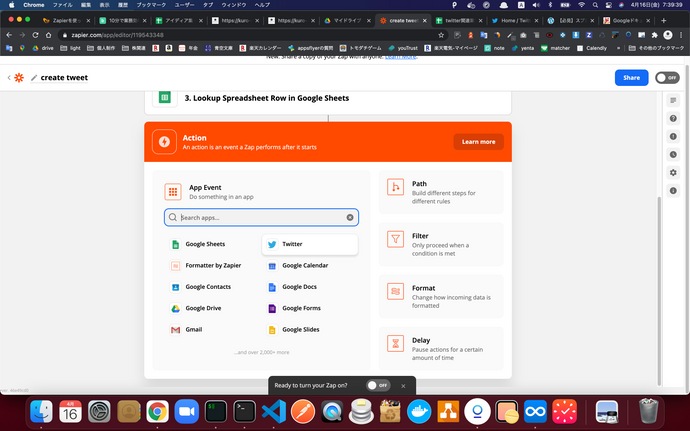The image size is (690, 431).
Task: Click the pencil icon to rename the Zap
Action: pyautogui.click(x=34, y=78)
